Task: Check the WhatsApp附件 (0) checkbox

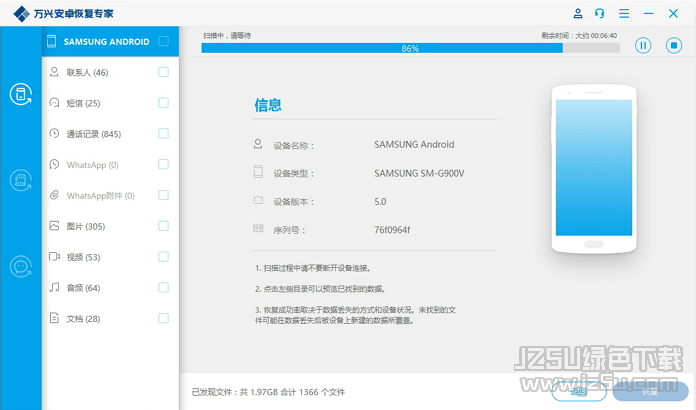Action: 163,195
